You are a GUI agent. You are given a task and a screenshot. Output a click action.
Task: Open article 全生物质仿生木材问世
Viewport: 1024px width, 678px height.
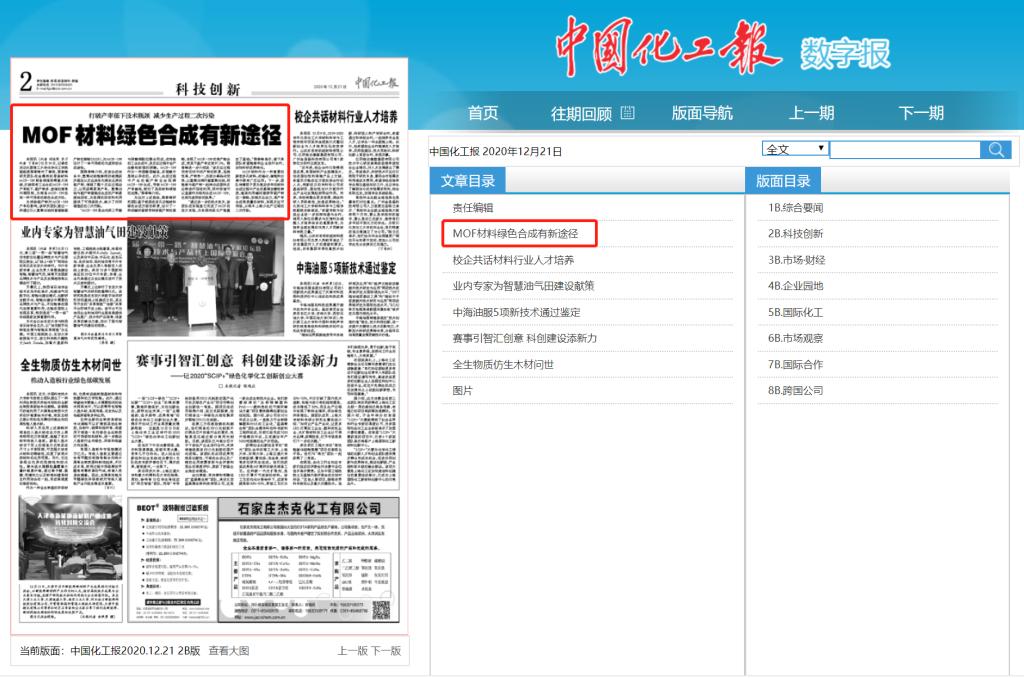point(503,364)
